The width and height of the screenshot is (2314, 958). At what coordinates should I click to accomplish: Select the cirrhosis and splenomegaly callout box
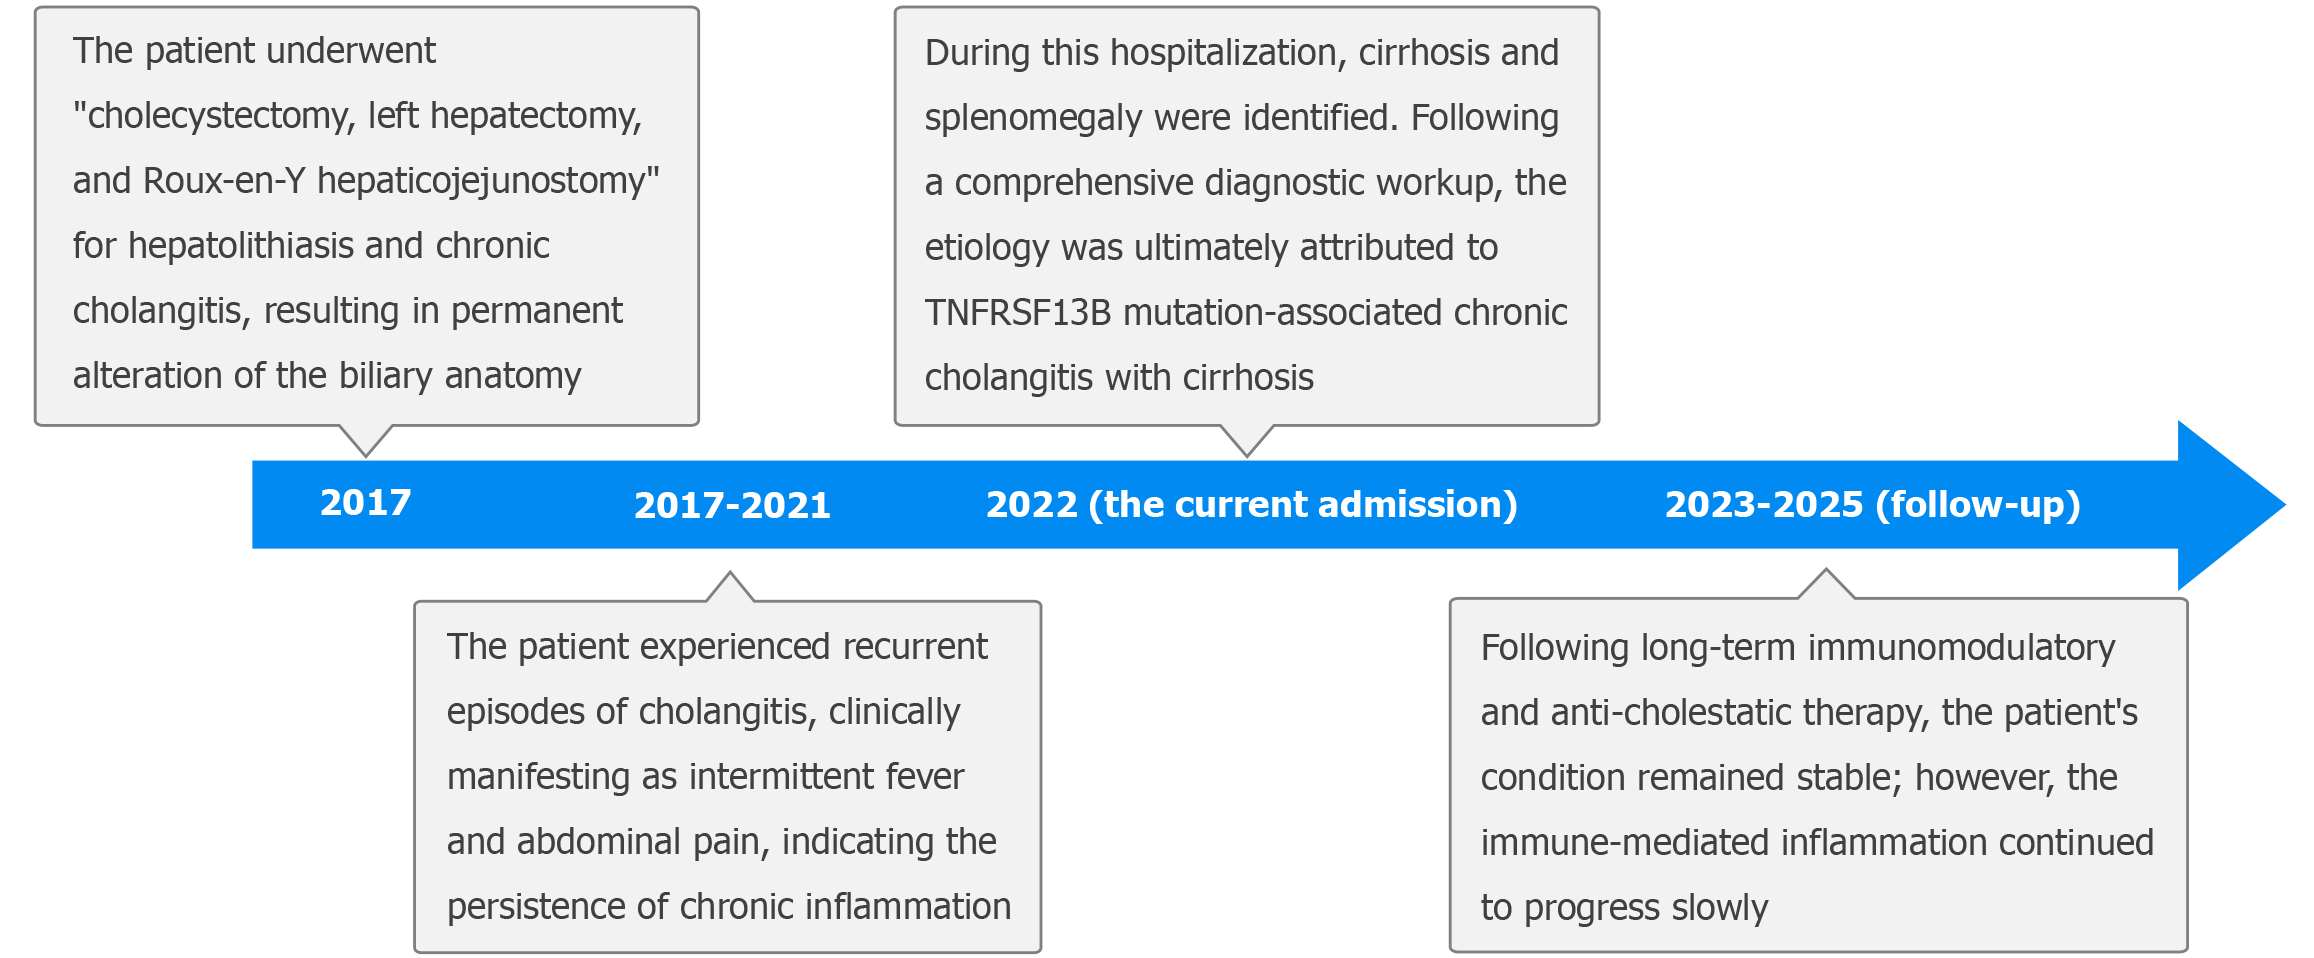[x=1246, y=216]
